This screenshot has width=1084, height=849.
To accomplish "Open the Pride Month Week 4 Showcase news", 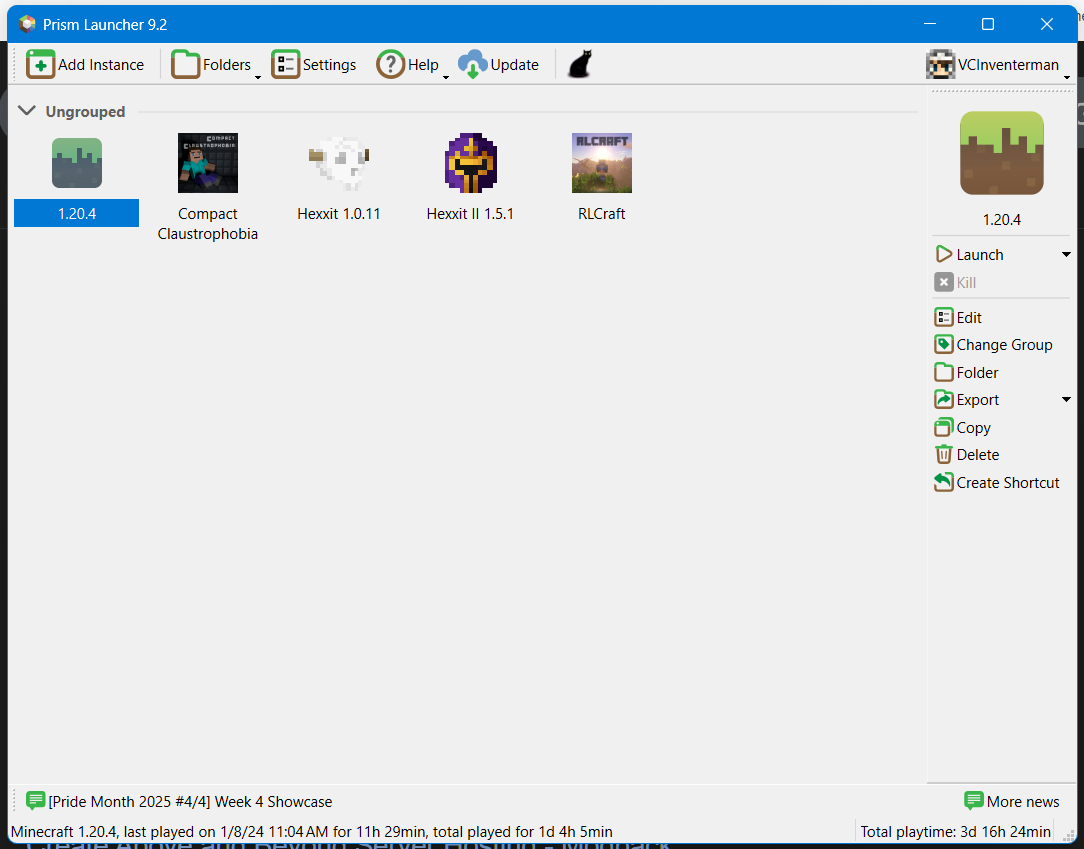I will click(x=190, y=802).
